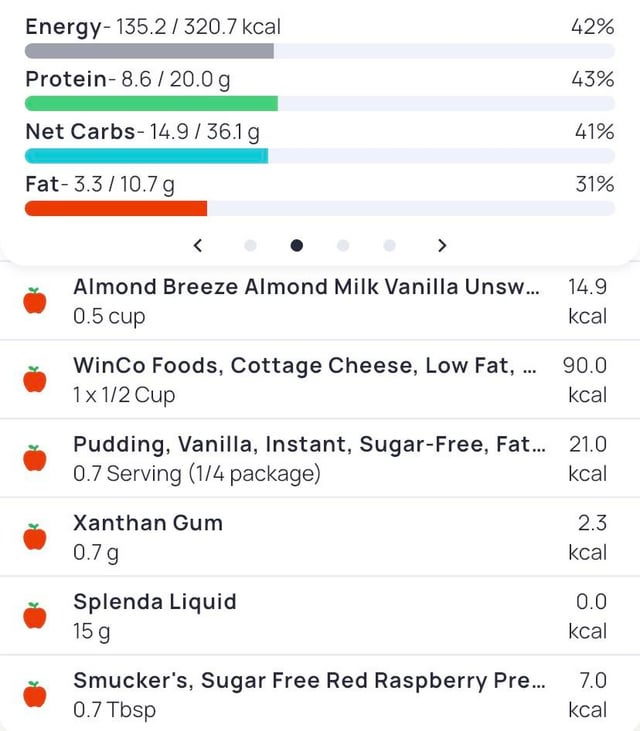Tap the apple icon beside Splenda Liquid
The image size is (640, 731).
[35, 616]
